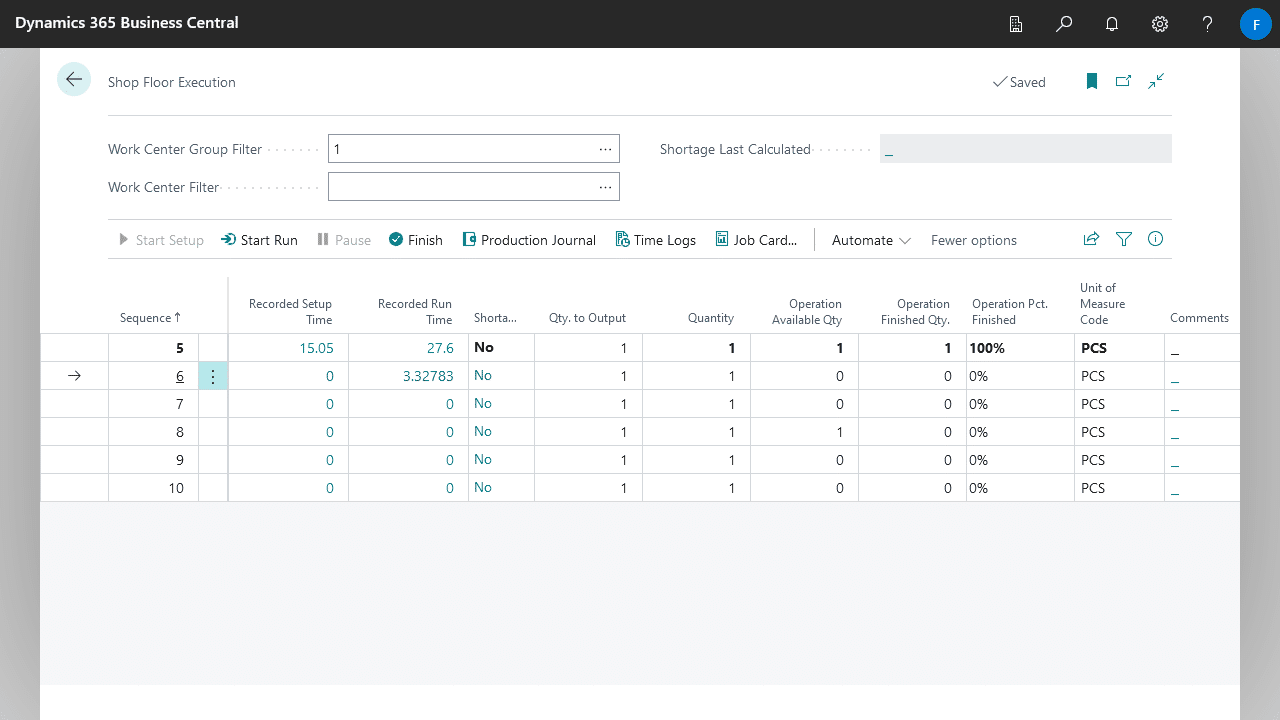Open the page search magnifier icon

point(1064,23)
